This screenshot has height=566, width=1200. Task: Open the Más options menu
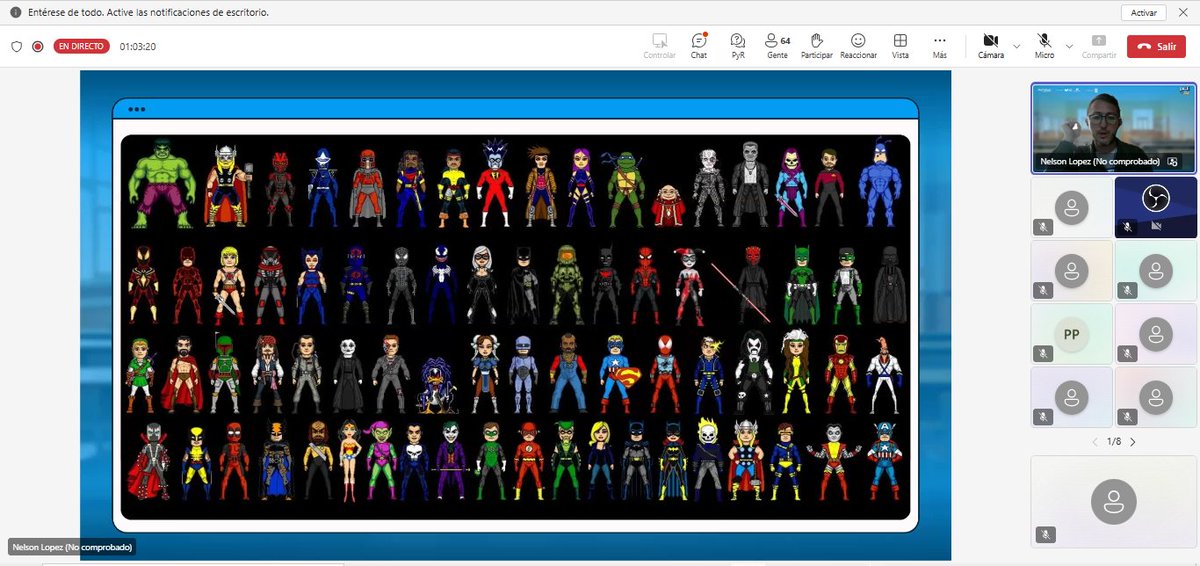point(939,46)
